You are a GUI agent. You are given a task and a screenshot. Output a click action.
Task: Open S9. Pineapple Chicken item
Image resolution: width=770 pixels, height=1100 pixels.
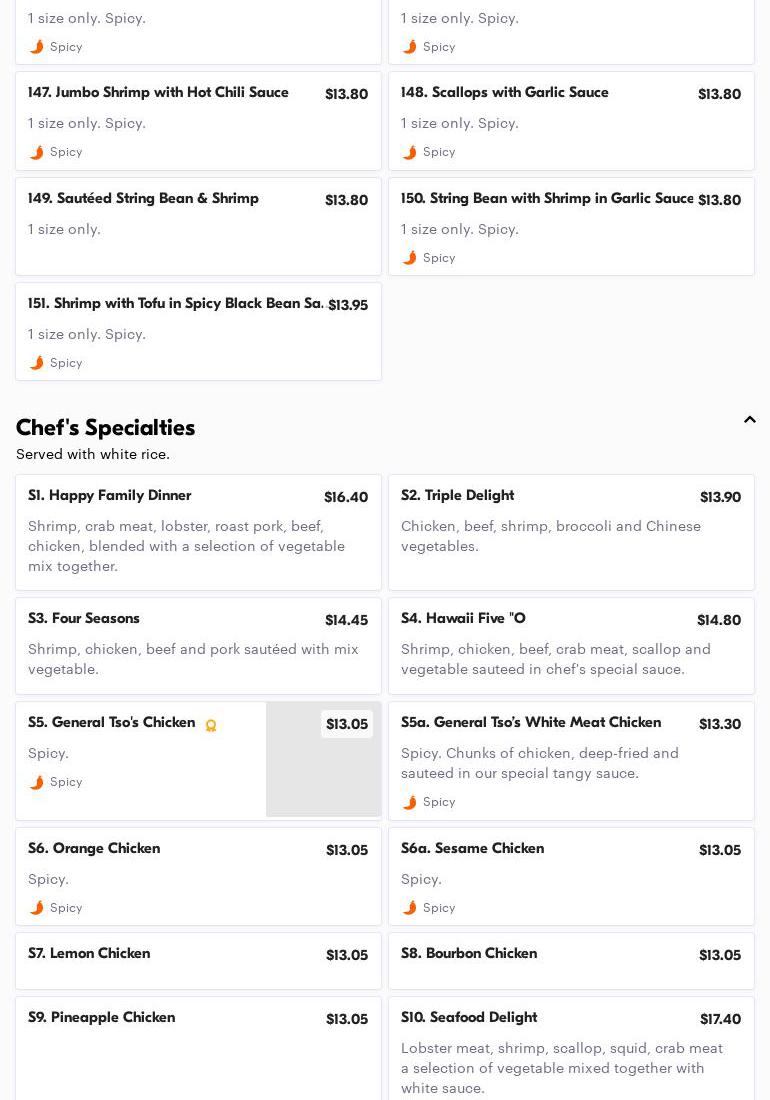198,1040
